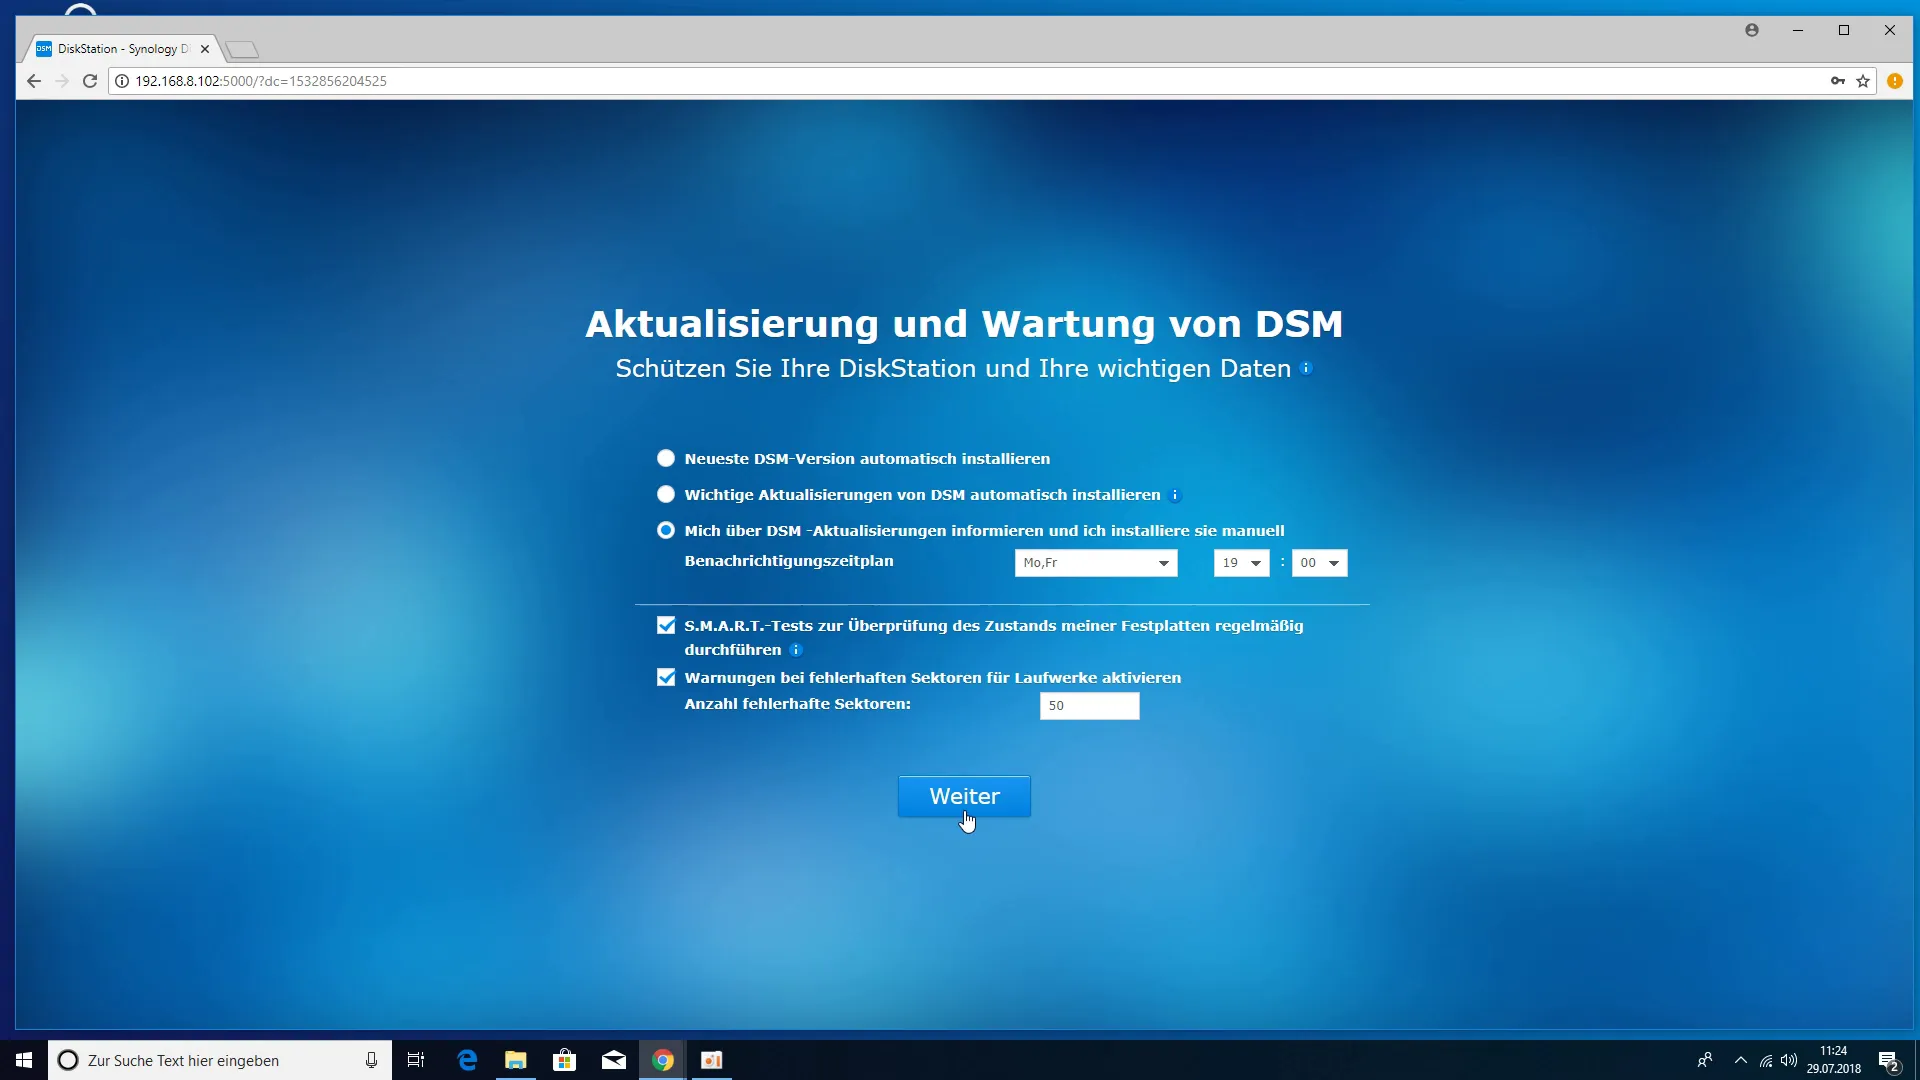The image size is (1920, 1080).
Task: Switch to Chrome in the taskbar
Action: click(663, 1060)
